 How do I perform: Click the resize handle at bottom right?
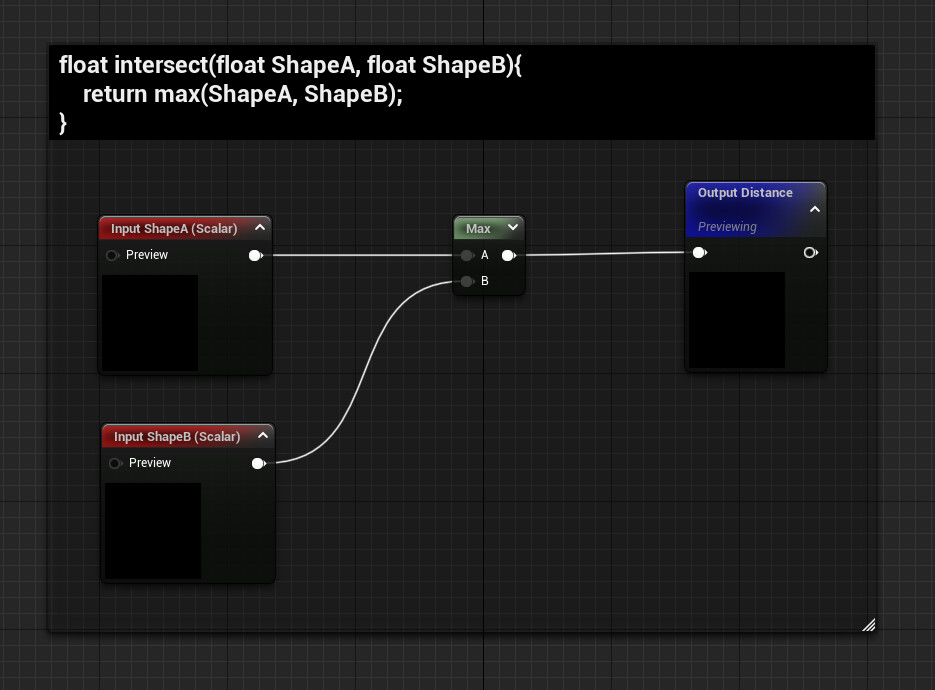click(868, 624)
